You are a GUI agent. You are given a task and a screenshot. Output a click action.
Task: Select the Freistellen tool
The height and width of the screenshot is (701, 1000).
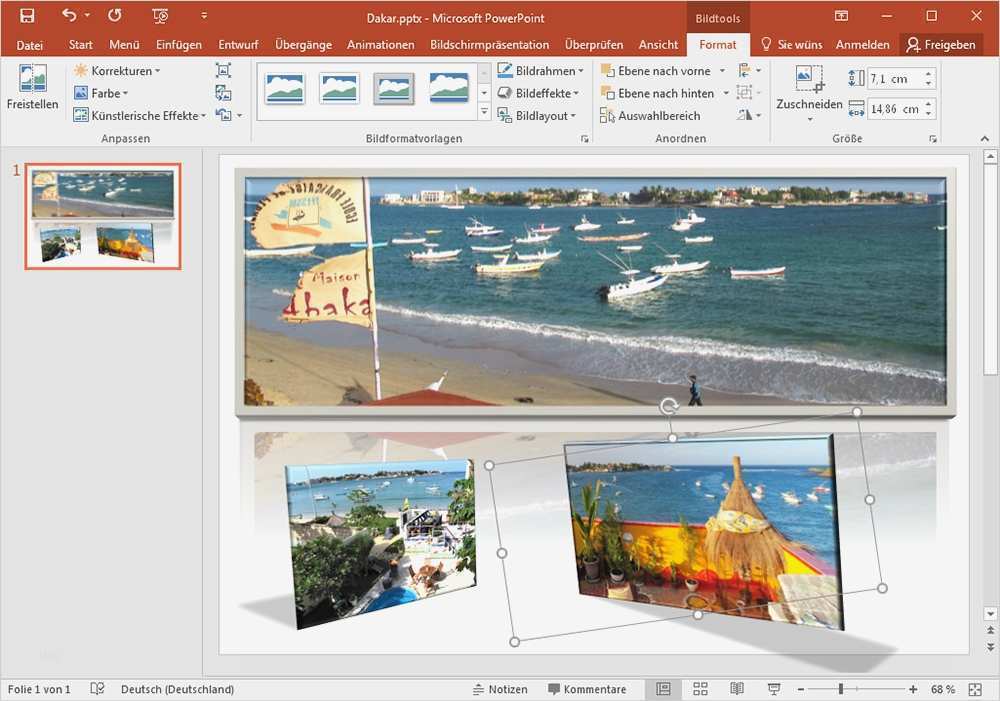[x=31, y=88]
